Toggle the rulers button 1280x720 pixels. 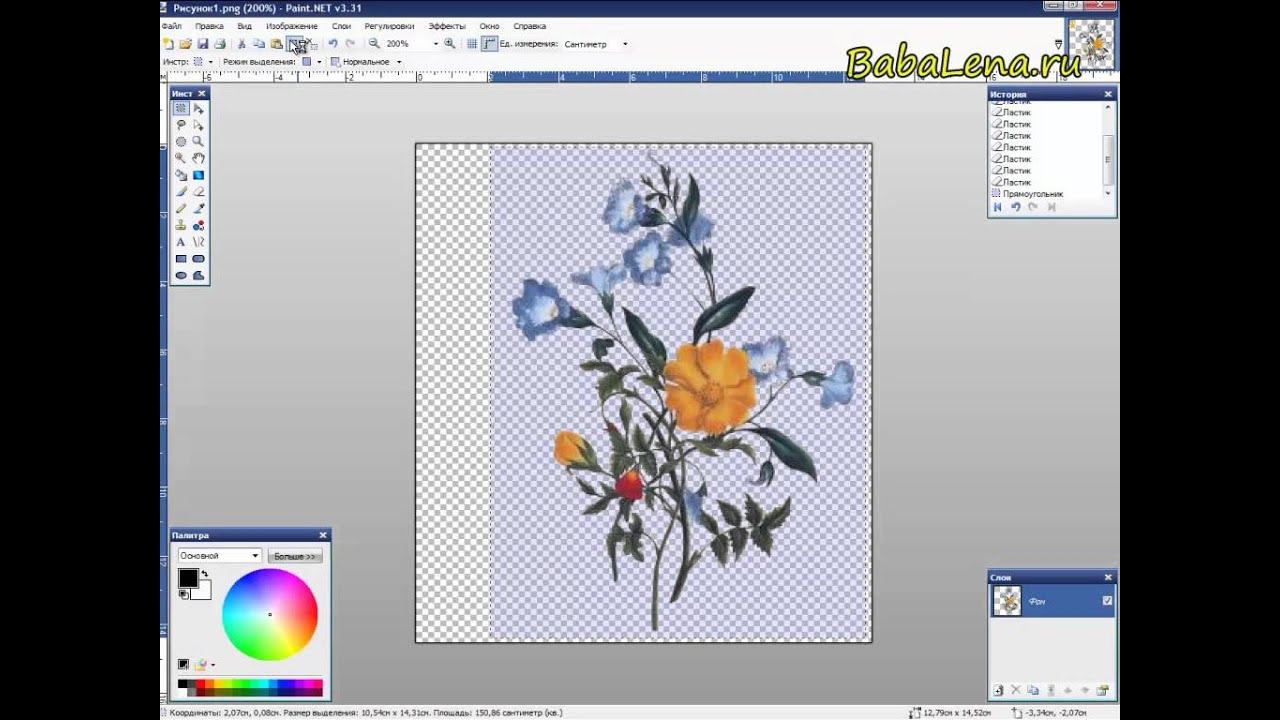pyautogui.click(x=489, y=44)
